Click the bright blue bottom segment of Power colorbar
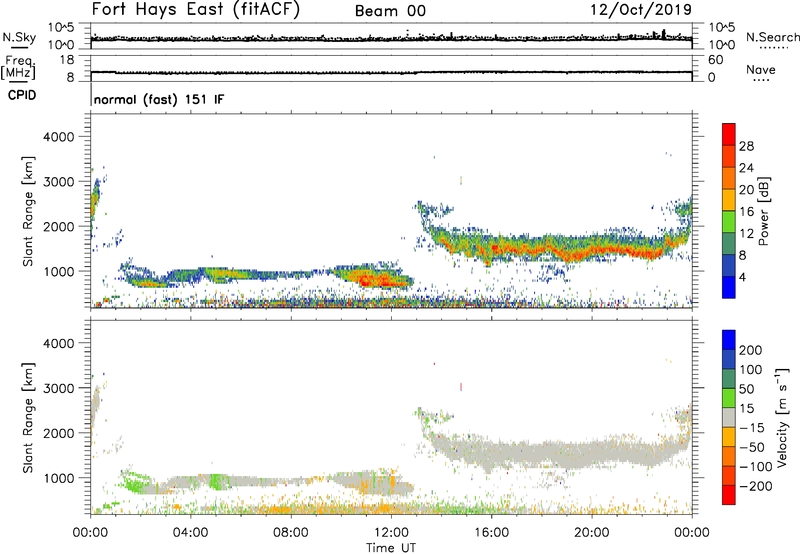 click(729, 287)
